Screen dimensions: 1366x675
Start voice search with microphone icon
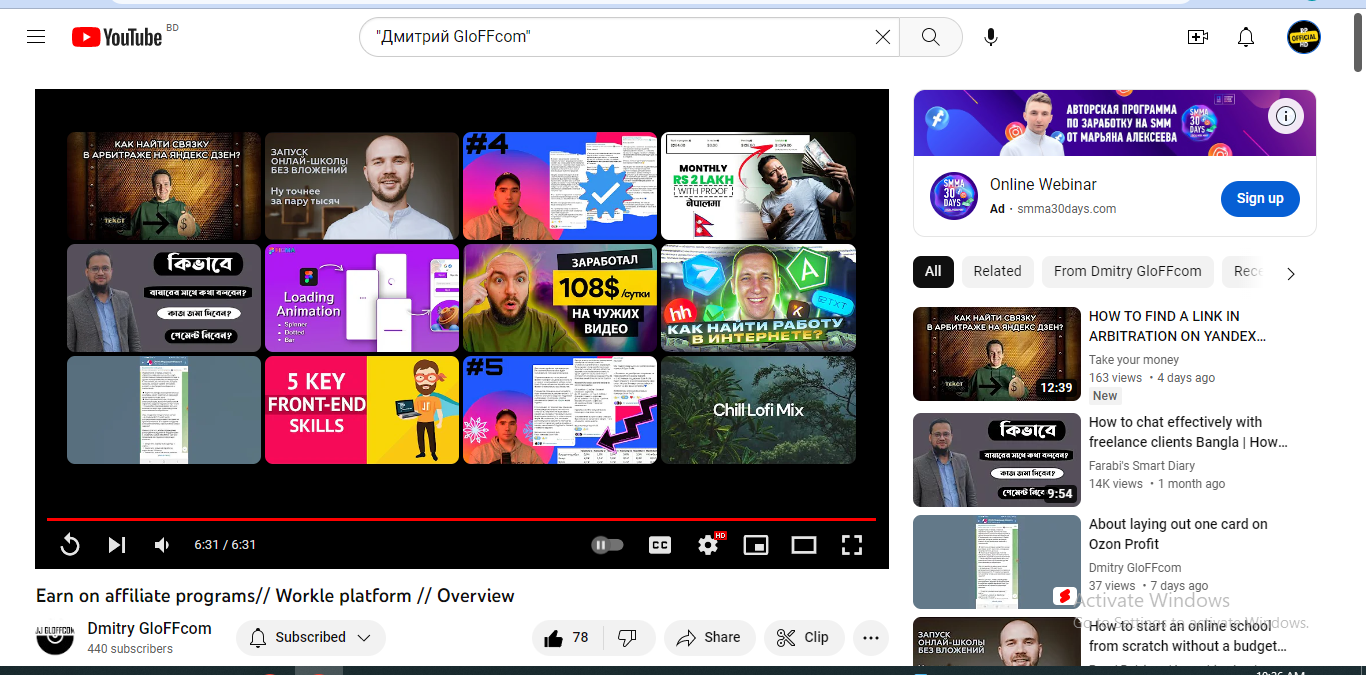990,37
